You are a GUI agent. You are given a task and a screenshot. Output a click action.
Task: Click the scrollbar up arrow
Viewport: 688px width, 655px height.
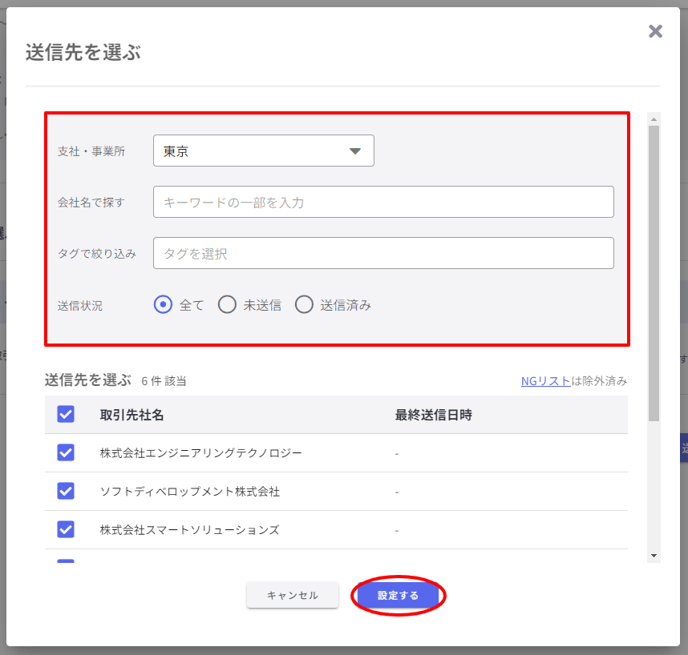point(654,119)
